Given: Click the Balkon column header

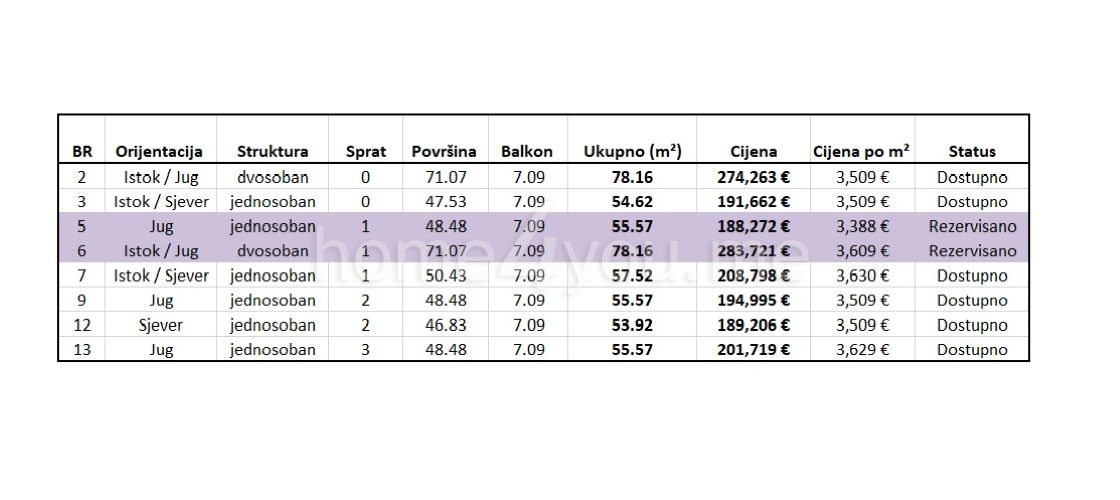Looking at the screenshot, I should [527, 152].
